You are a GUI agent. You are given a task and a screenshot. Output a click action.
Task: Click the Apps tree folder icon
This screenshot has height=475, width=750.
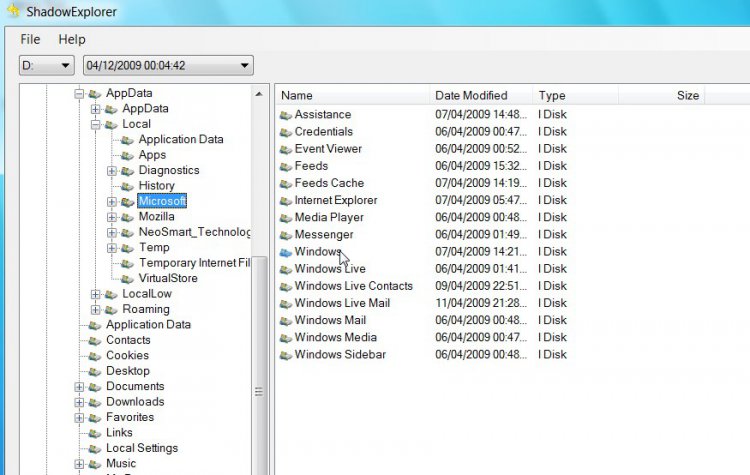127,155
